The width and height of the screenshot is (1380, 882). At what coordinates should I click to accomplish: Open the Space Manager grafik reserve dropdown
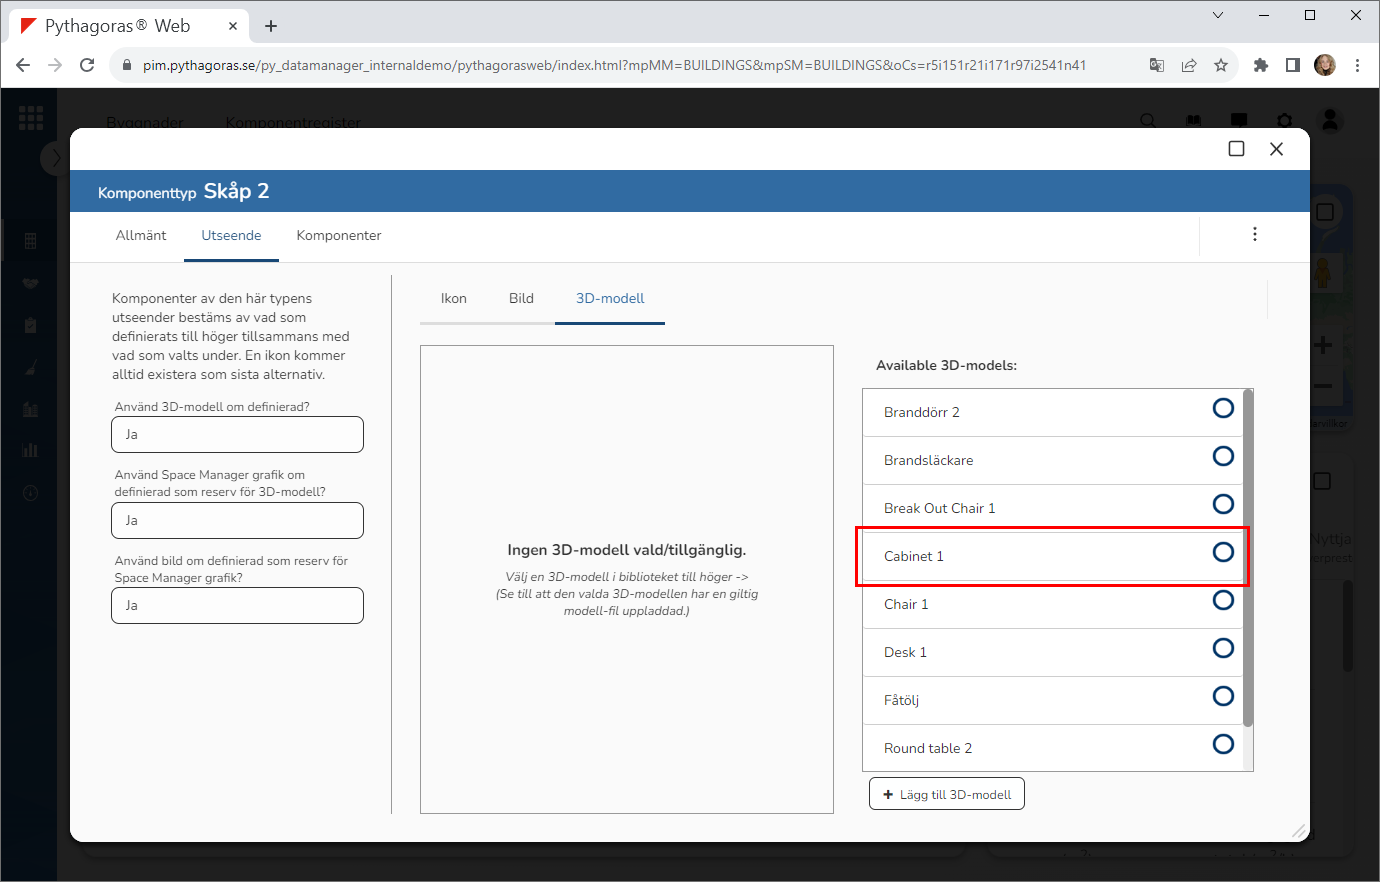pyautogui.click(x=237, y=520)
